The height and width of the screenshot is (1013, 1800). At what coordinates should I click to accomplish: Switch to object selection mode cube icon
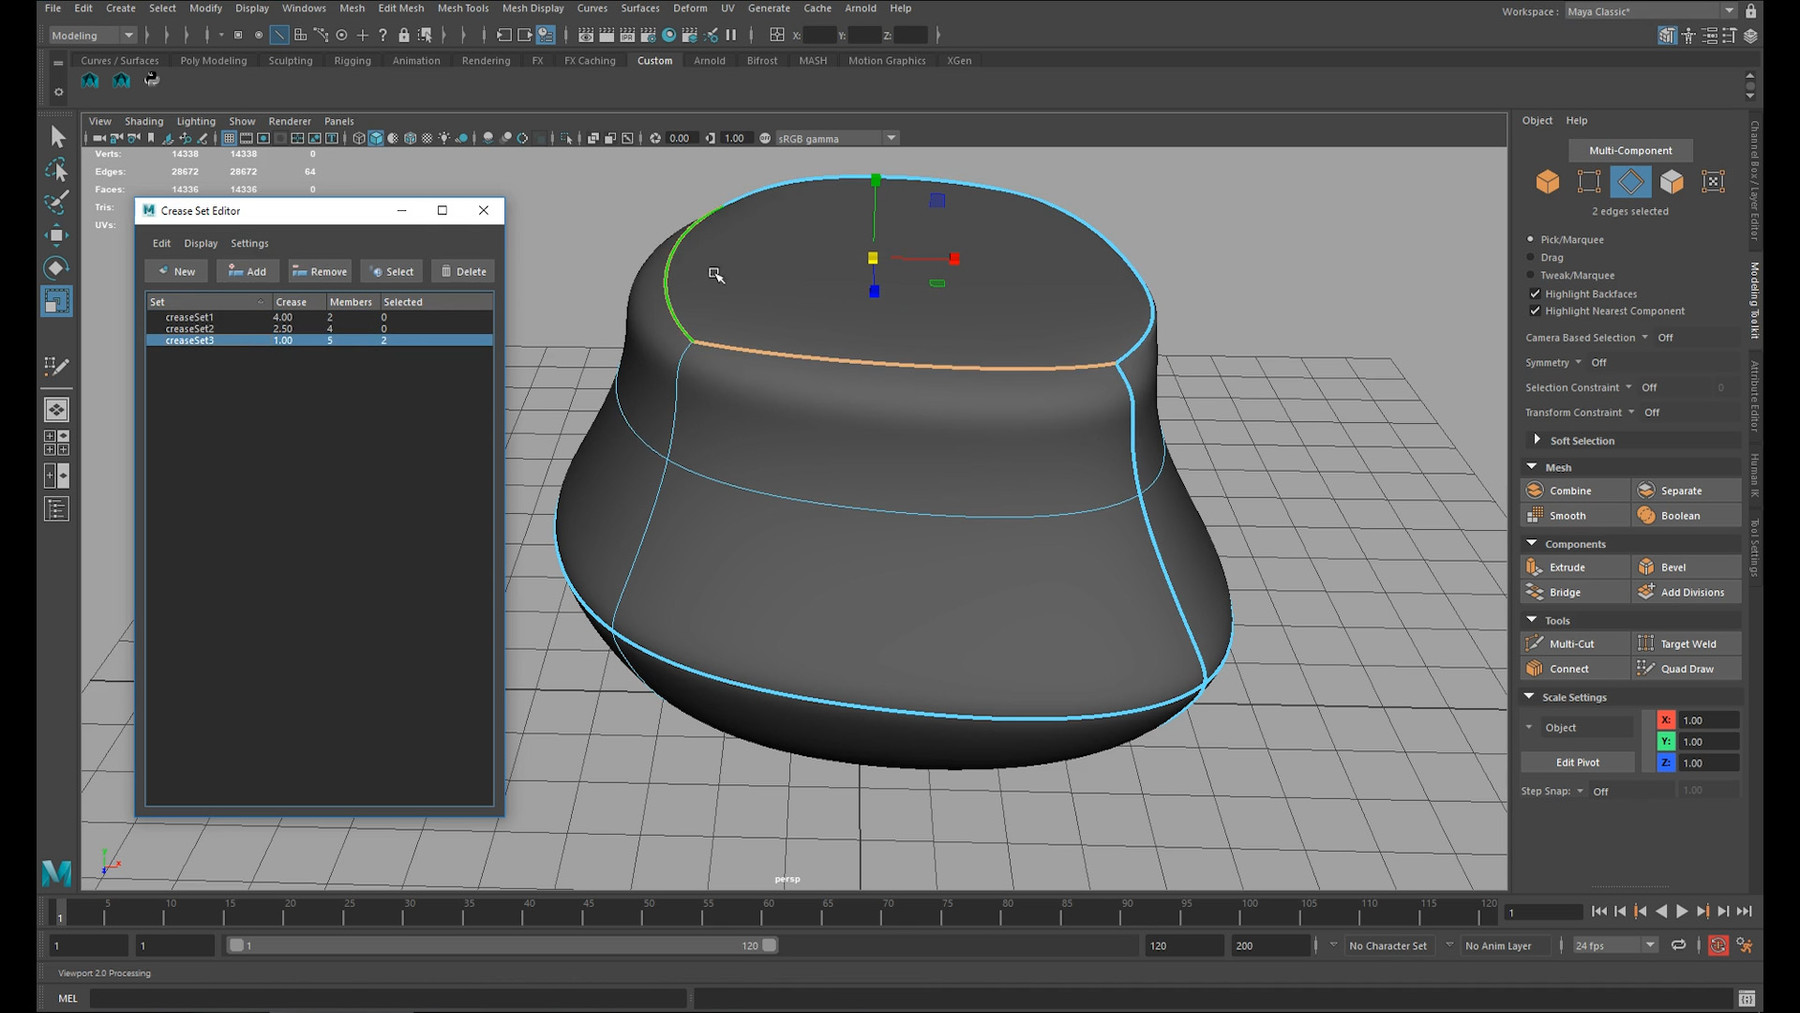coord(1548,181)
